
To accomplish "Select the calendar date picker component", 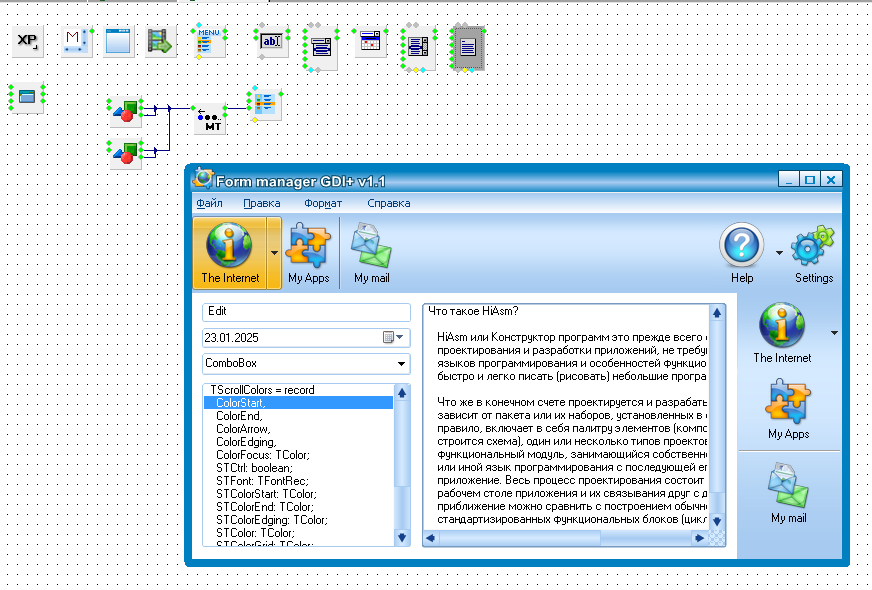I will [x=370, y=41].
